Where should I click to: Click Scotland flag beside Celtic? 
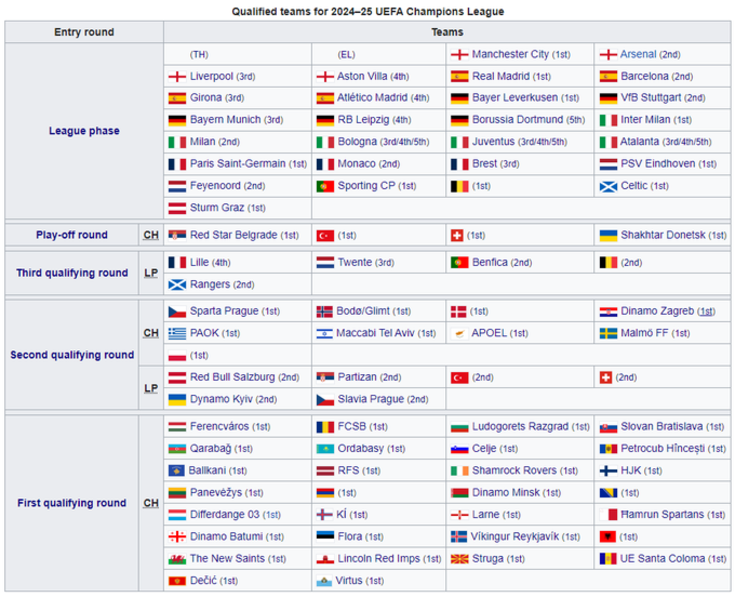608,187
